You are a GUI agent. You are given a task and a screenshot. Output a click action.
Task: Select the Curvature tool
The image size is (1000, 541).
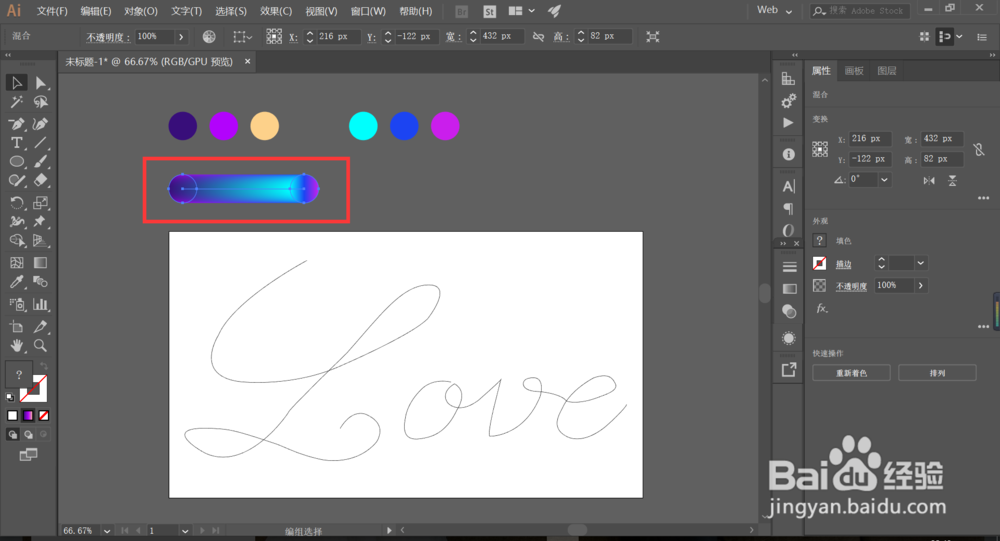pos(40,124)
